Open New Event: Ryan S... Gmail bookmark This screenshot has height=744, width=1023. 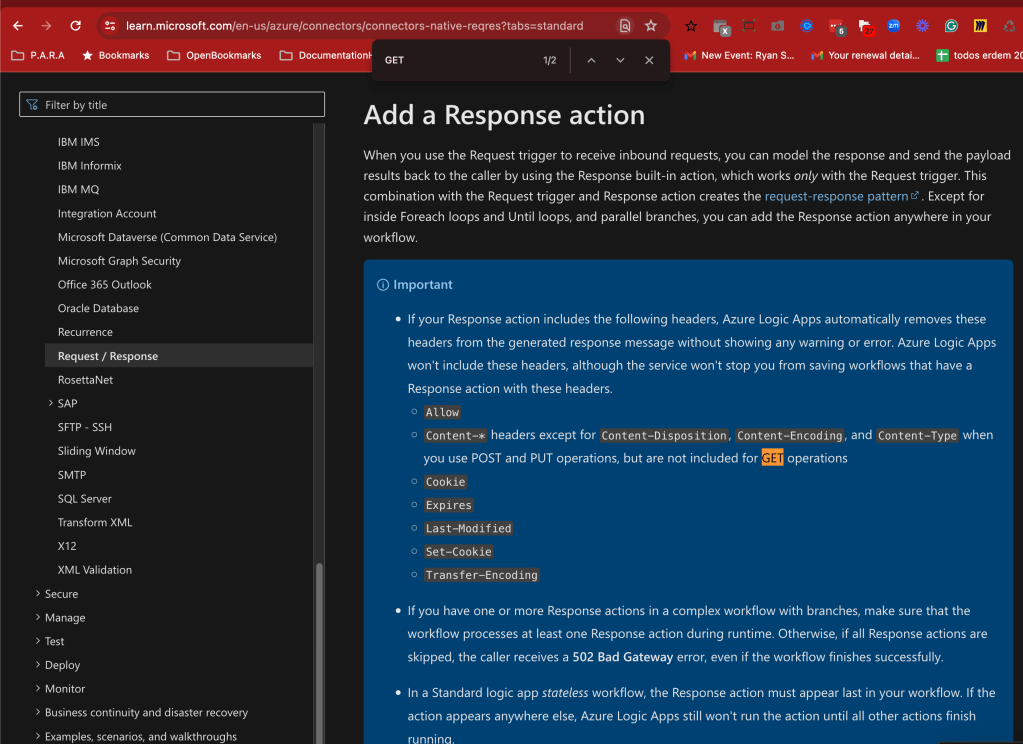point(739,55)
